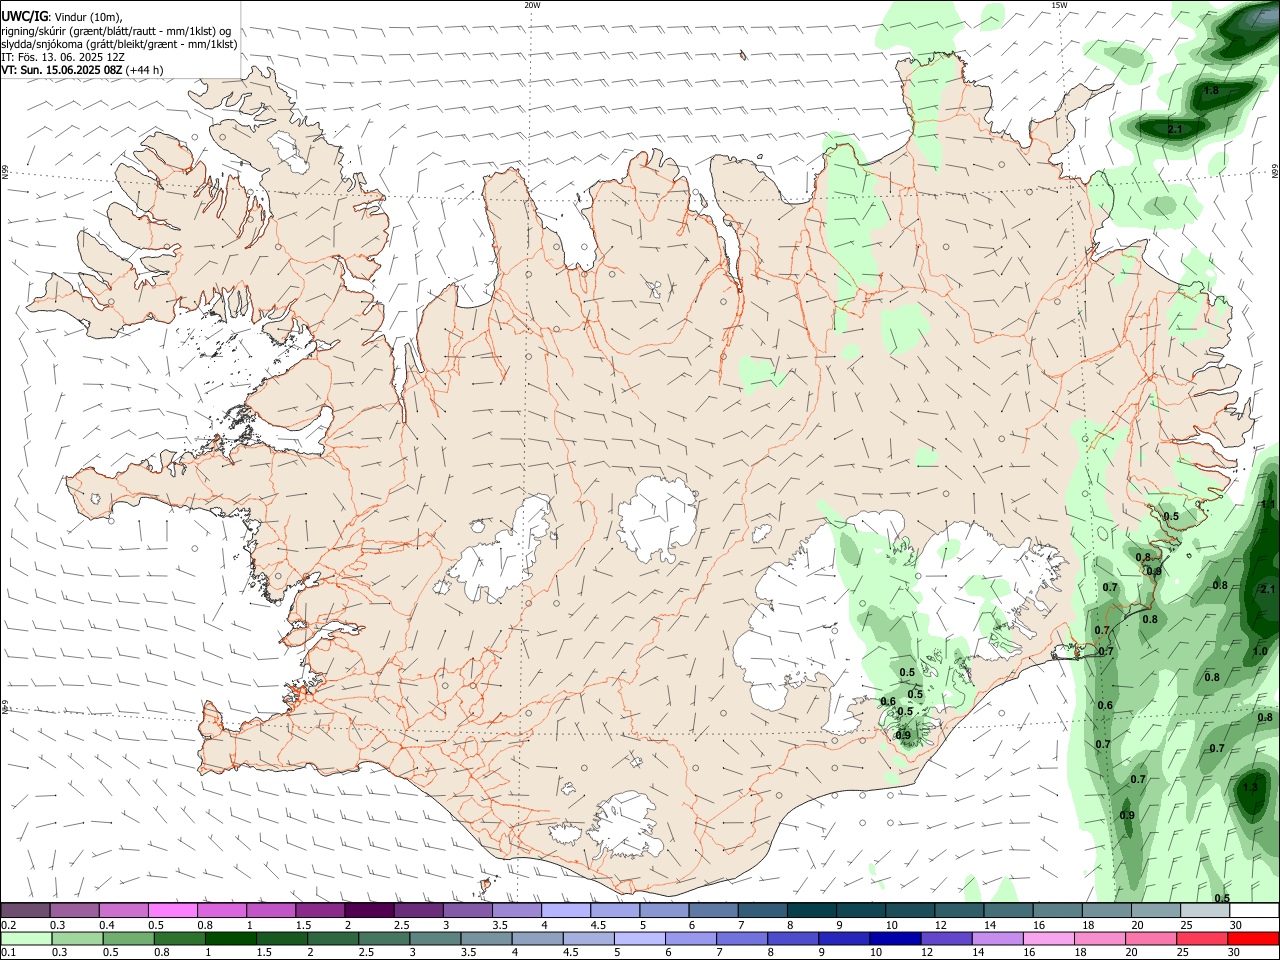Image resolution: width=1280 pixels, height=960 pixels.
Task: Click the greyish-purple 0.2 snow legend swatch
Action: [x=25, y=911]
